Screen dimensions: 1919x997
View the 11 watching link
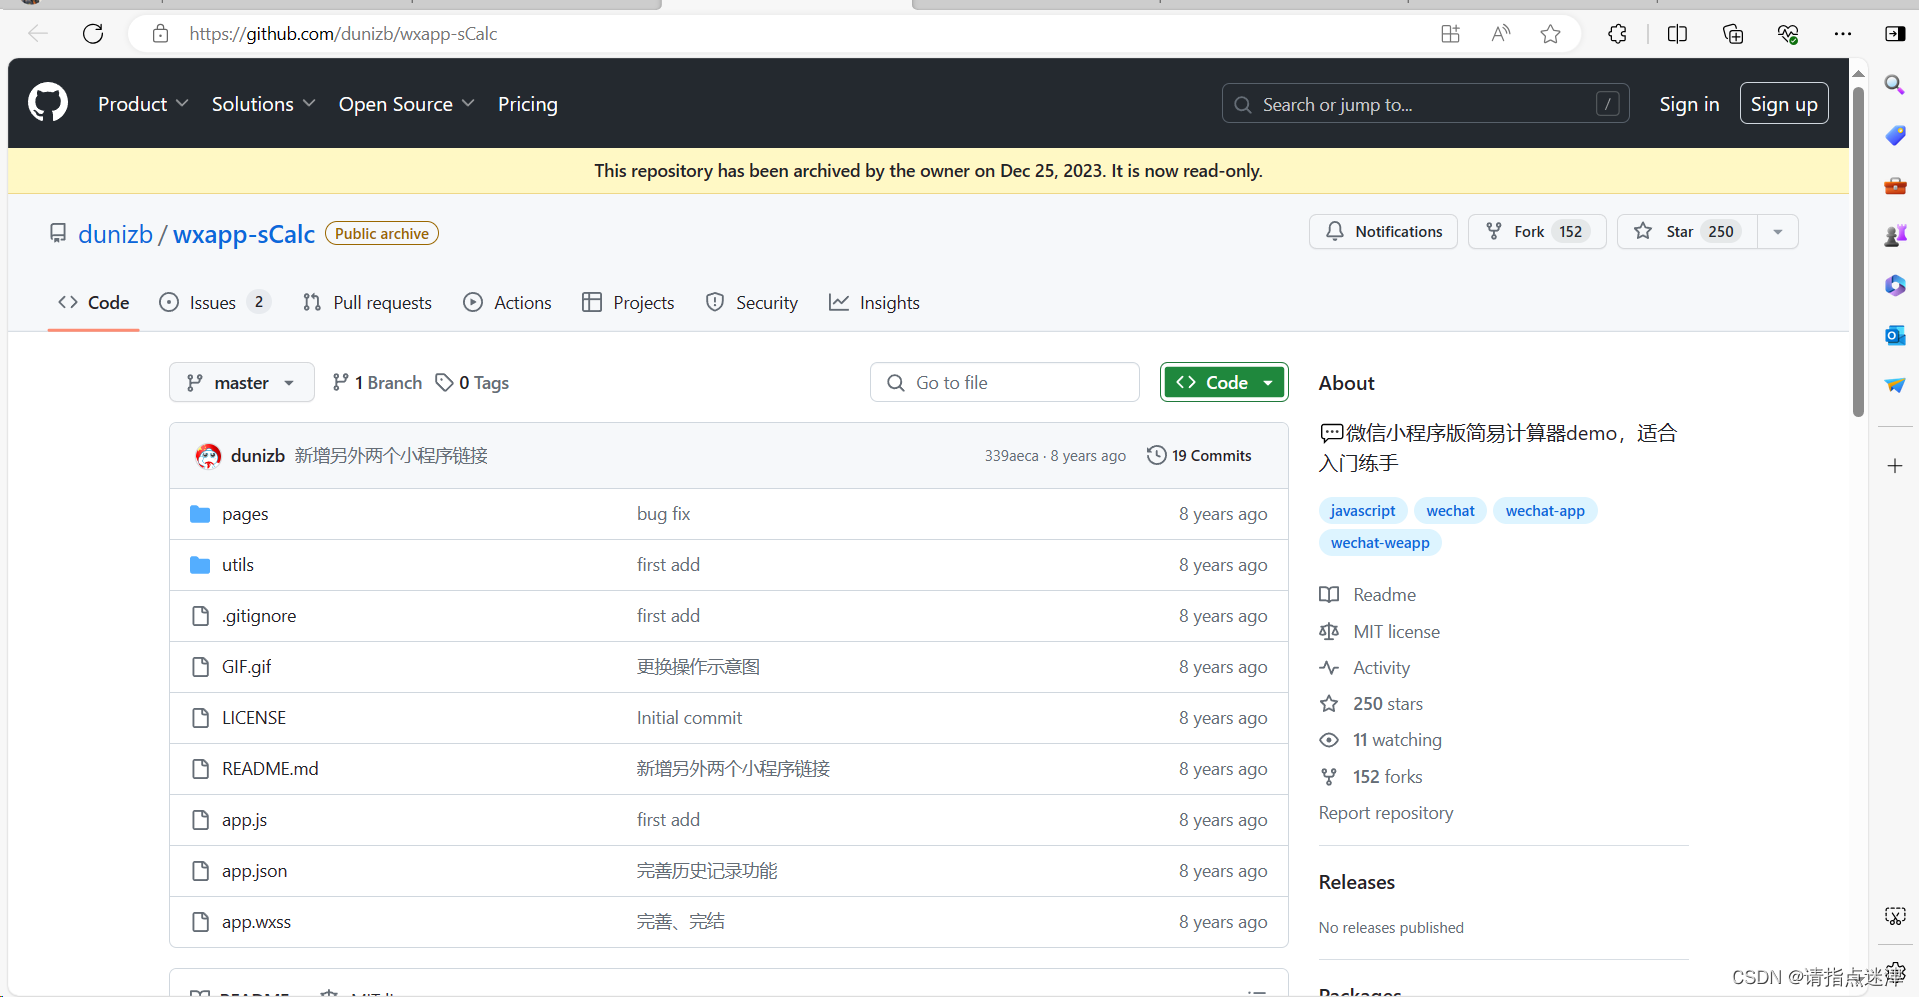(x=1397, y=740)
